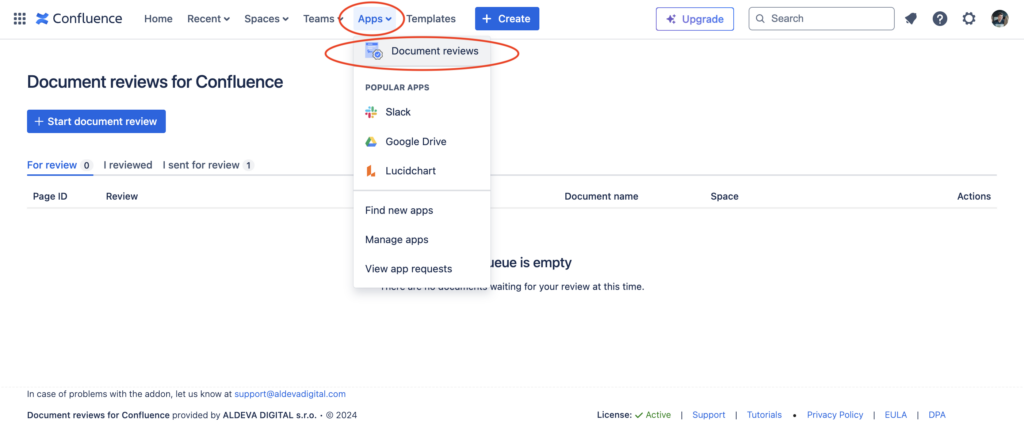Click the Search input field
Viewport: 1024px width, 435px height.
tap(822, 19)
